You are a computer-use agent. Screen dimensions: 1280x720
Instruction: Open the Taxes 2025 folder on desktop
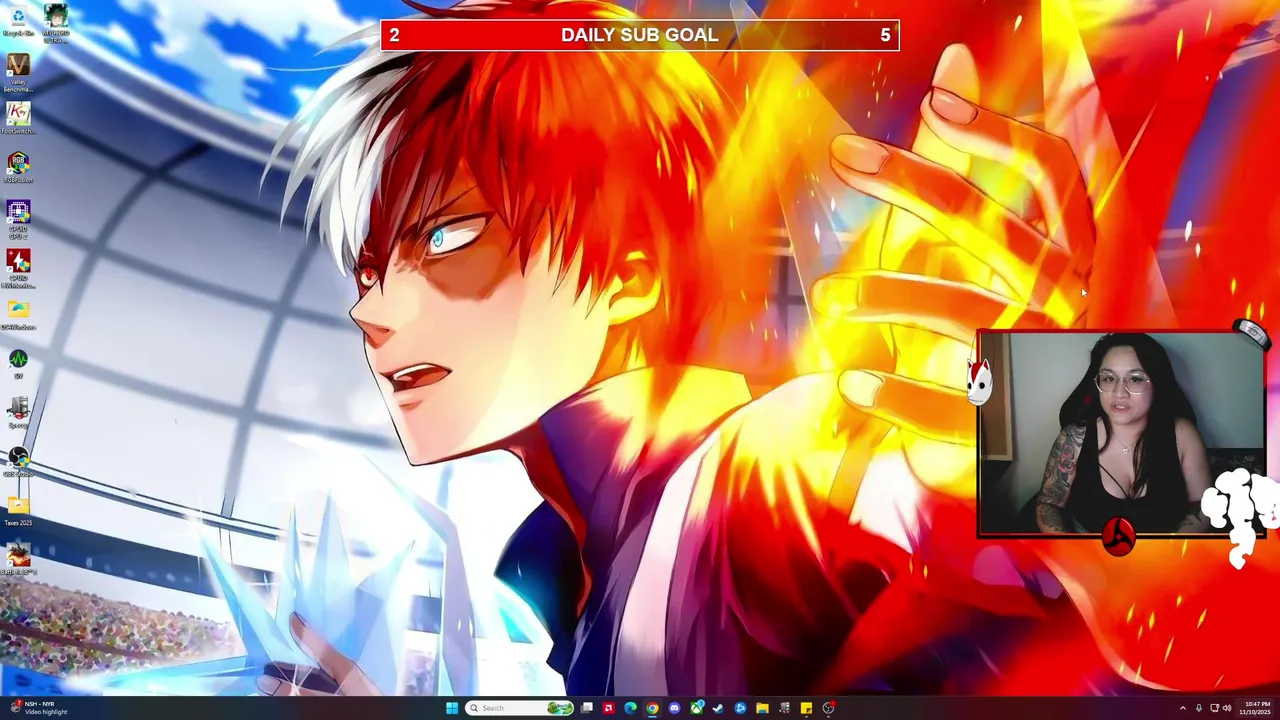click(x=18, y=510)
